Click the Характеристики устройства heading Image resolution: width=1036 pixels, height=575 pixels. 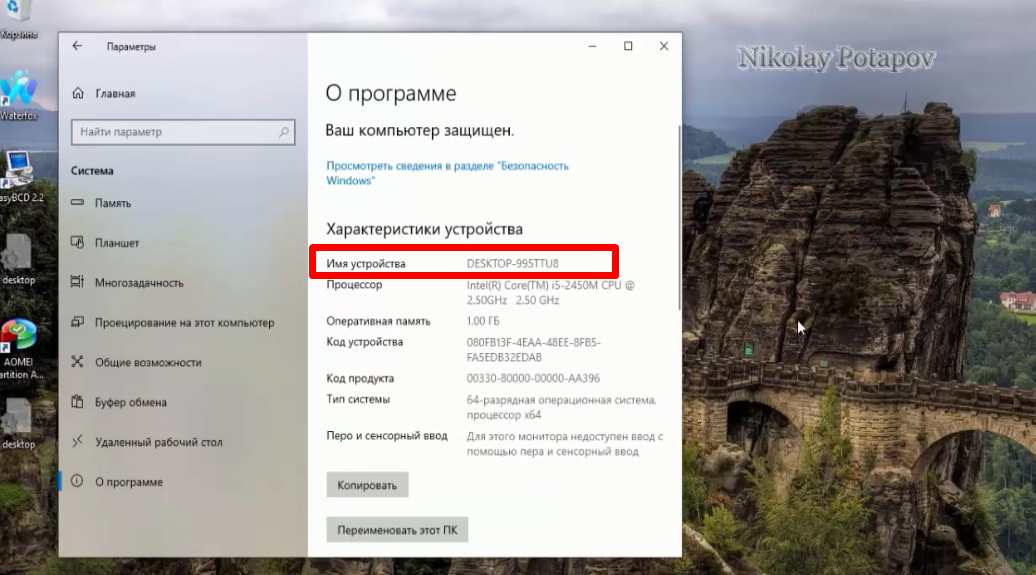(x=424, y=229)
